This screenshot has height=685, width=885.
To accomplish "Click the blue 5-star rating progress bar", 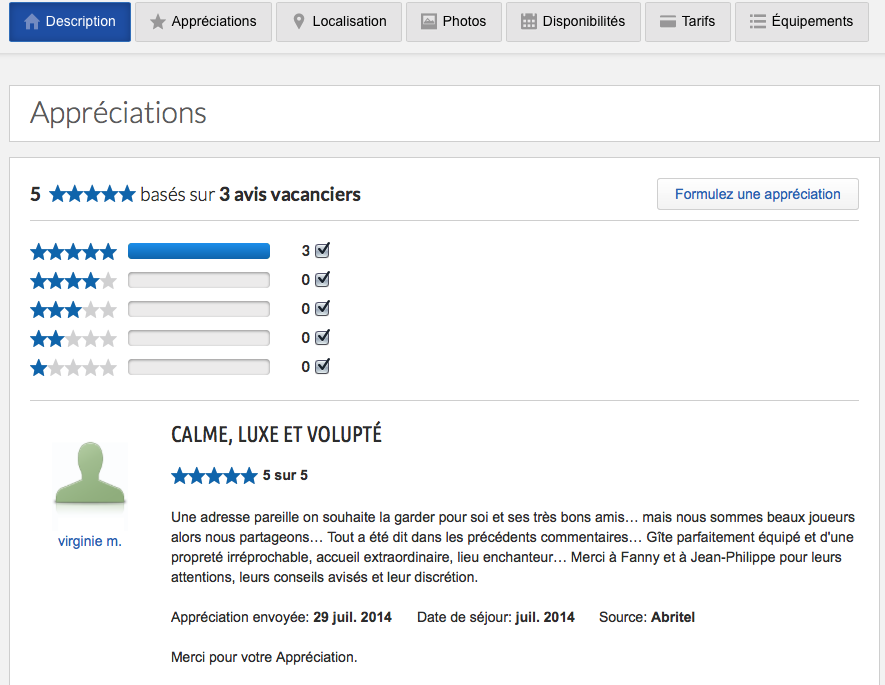I will point(199,251).
